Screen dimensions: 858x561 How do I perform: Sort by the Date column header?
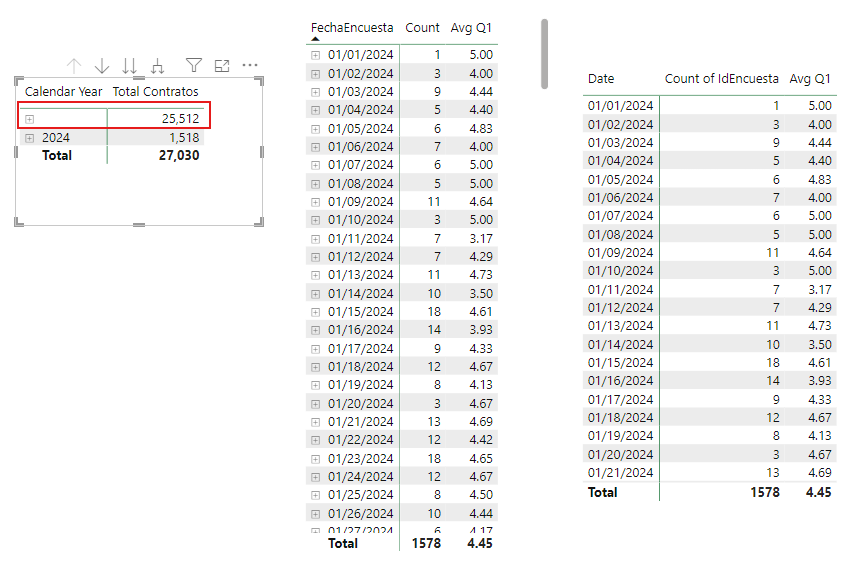(601, 79)
